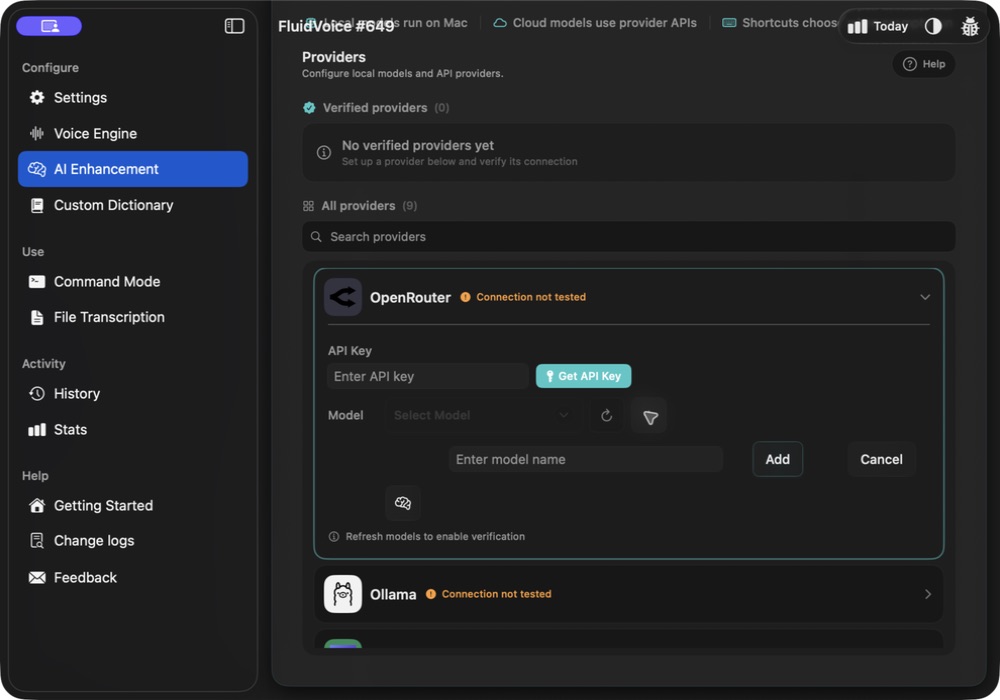
Task: Open File Transcription
Action: pos(133,317)
